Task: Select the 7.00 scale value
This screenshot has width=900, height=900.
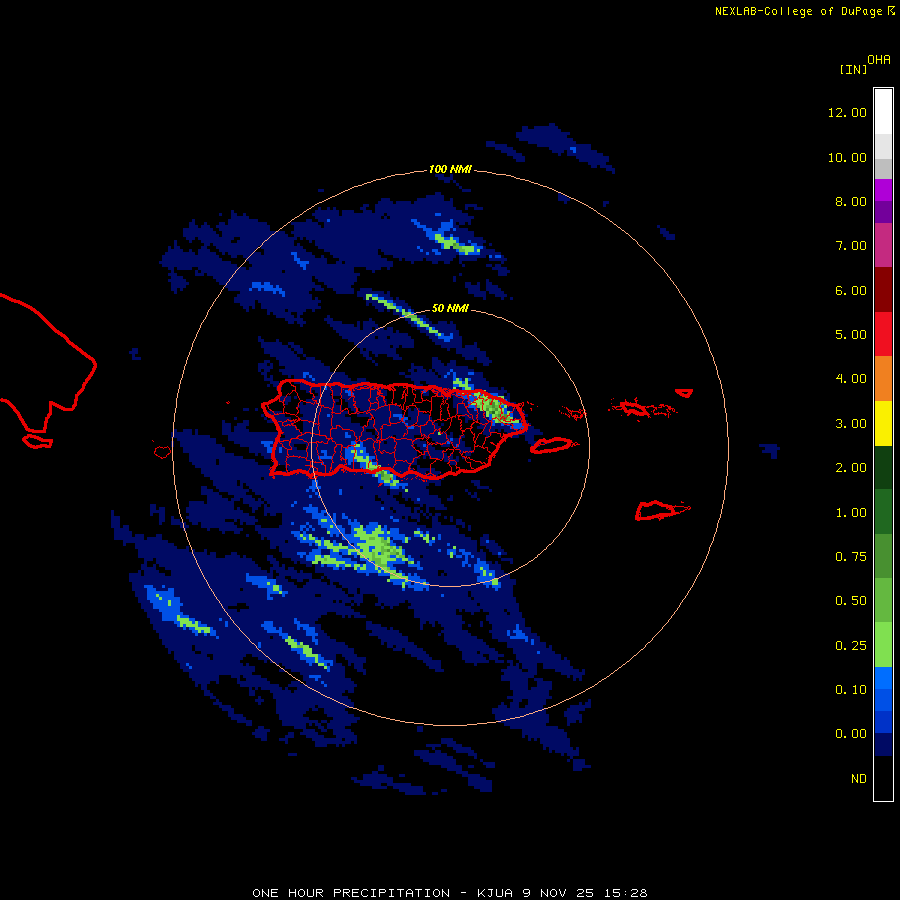Action: click(x=851, y=246)
